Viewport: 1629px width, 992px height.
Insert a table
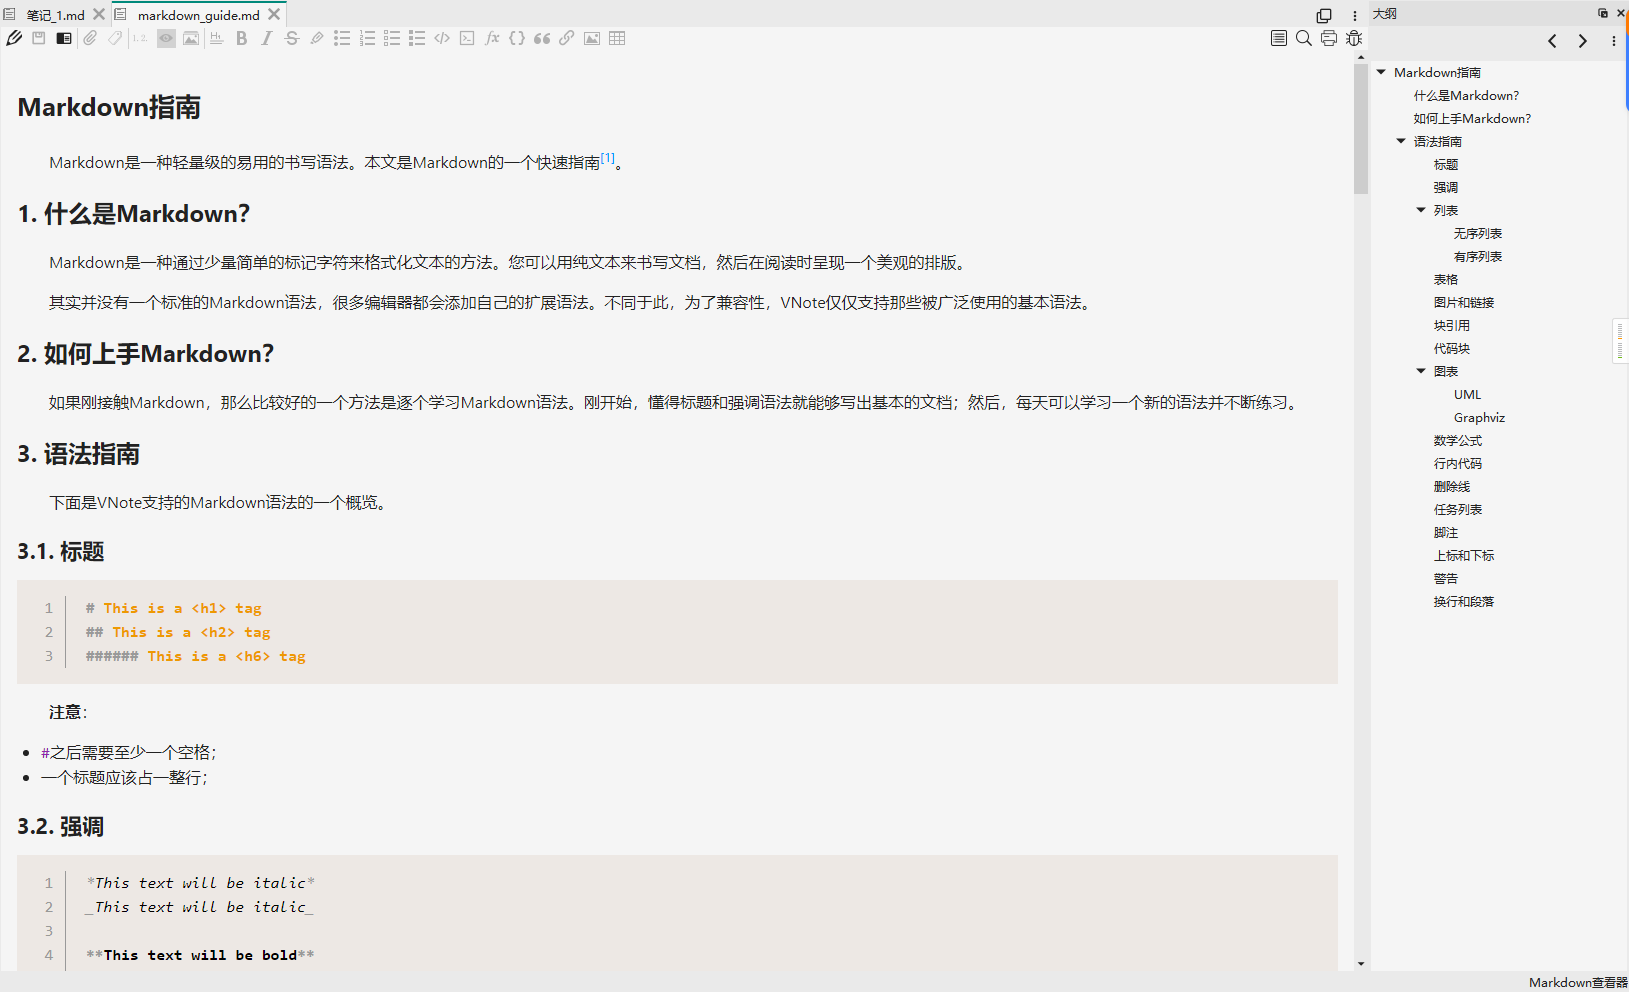[618, 38]
